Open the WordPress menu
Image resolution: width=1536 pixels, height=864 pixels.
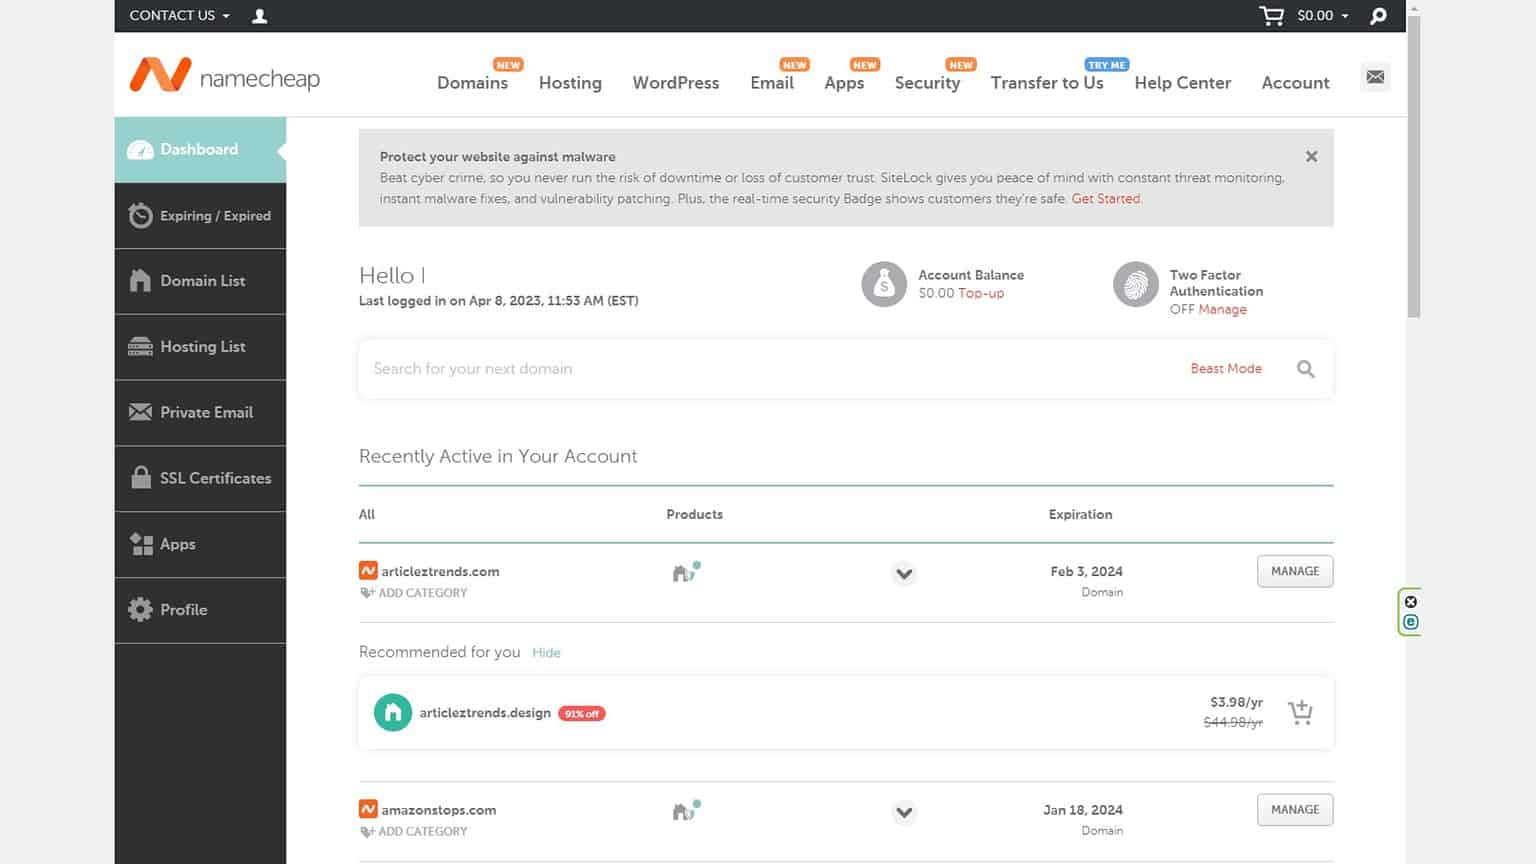click(676, 83)
